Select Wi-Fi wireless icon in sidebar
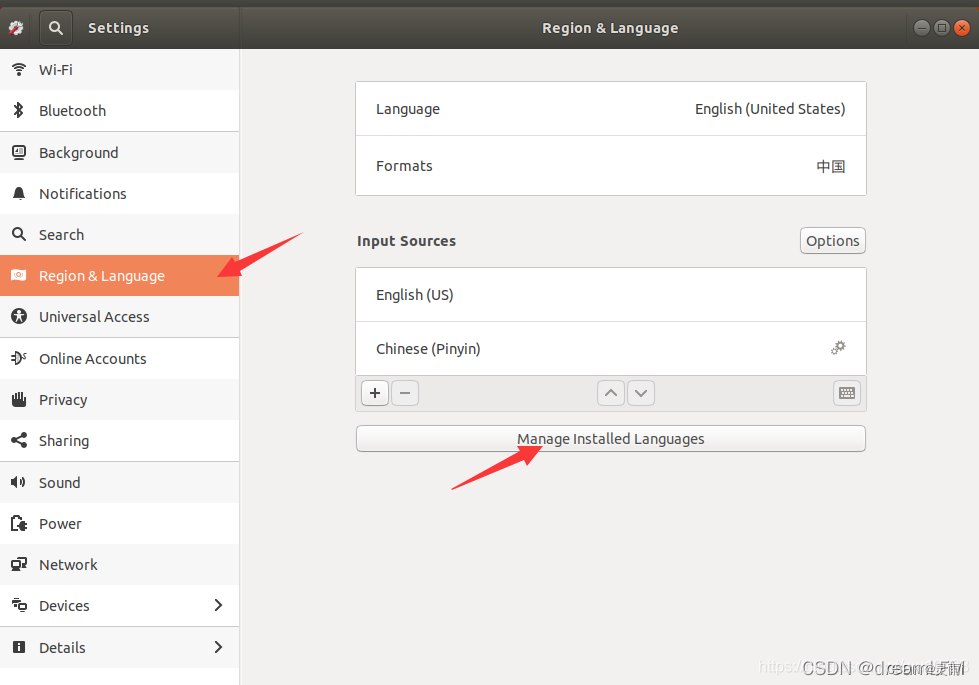 [x=19, y=69]
